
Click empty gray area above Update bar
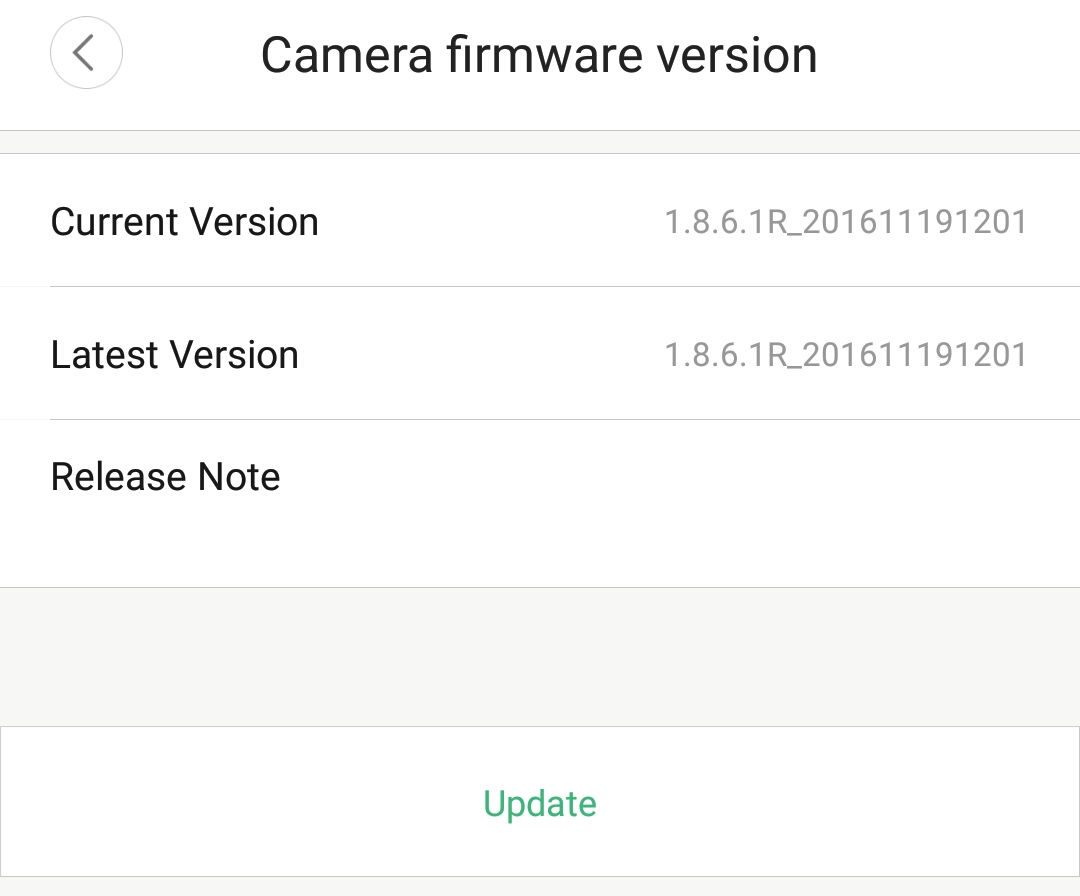(x=540, y=656)
